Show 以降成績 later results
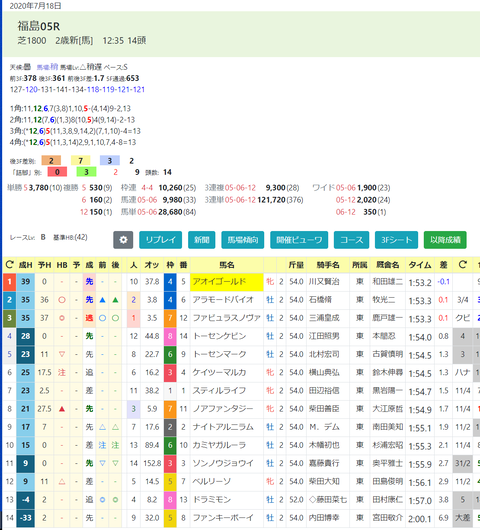480x530 pixels. point(445,240)
